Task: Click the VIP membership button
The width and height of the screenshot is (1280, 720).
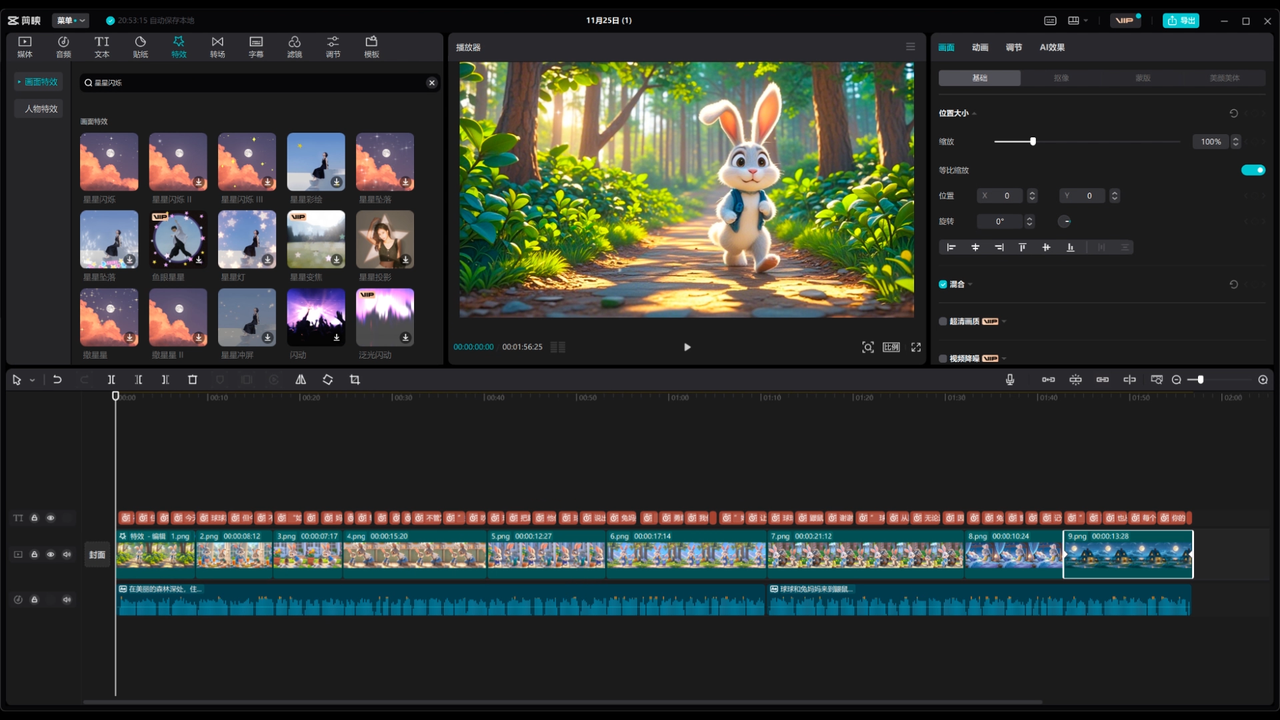Action: pyautogui.click(x=1126, y=20)
